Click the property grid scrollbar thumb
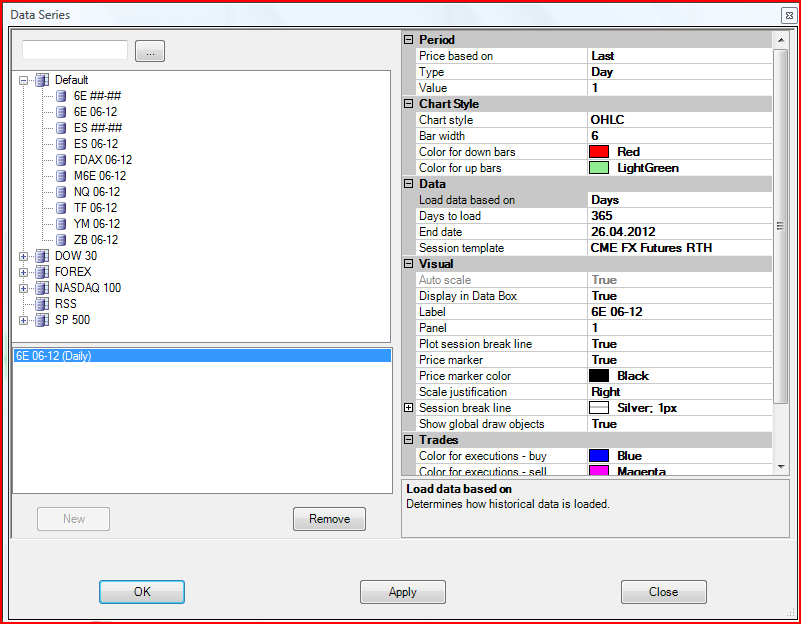The height and width of the screenshot is (624, 801). (781, 226)
